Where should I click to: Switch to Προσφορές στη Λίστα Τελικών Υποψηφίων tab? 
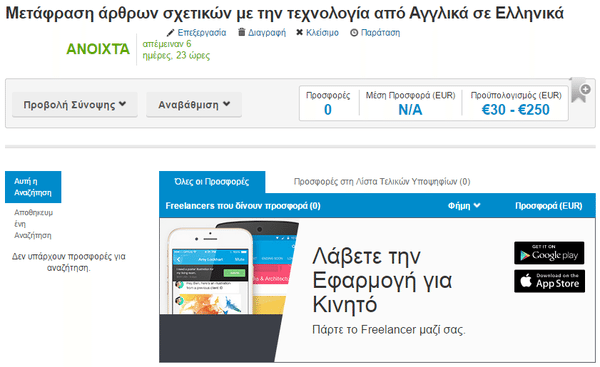coord(382,181)
